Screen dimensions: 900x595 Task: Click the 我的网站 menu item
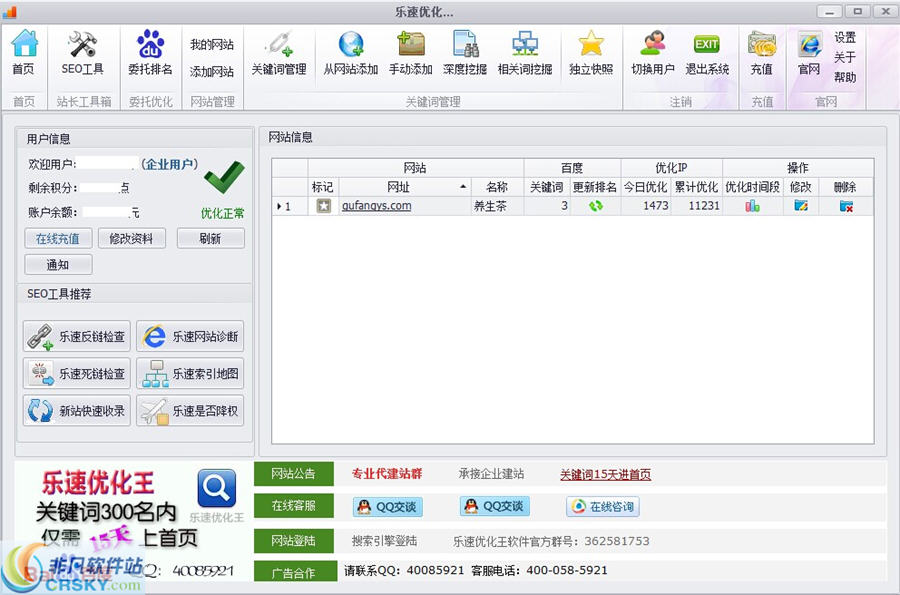[212, 45]
